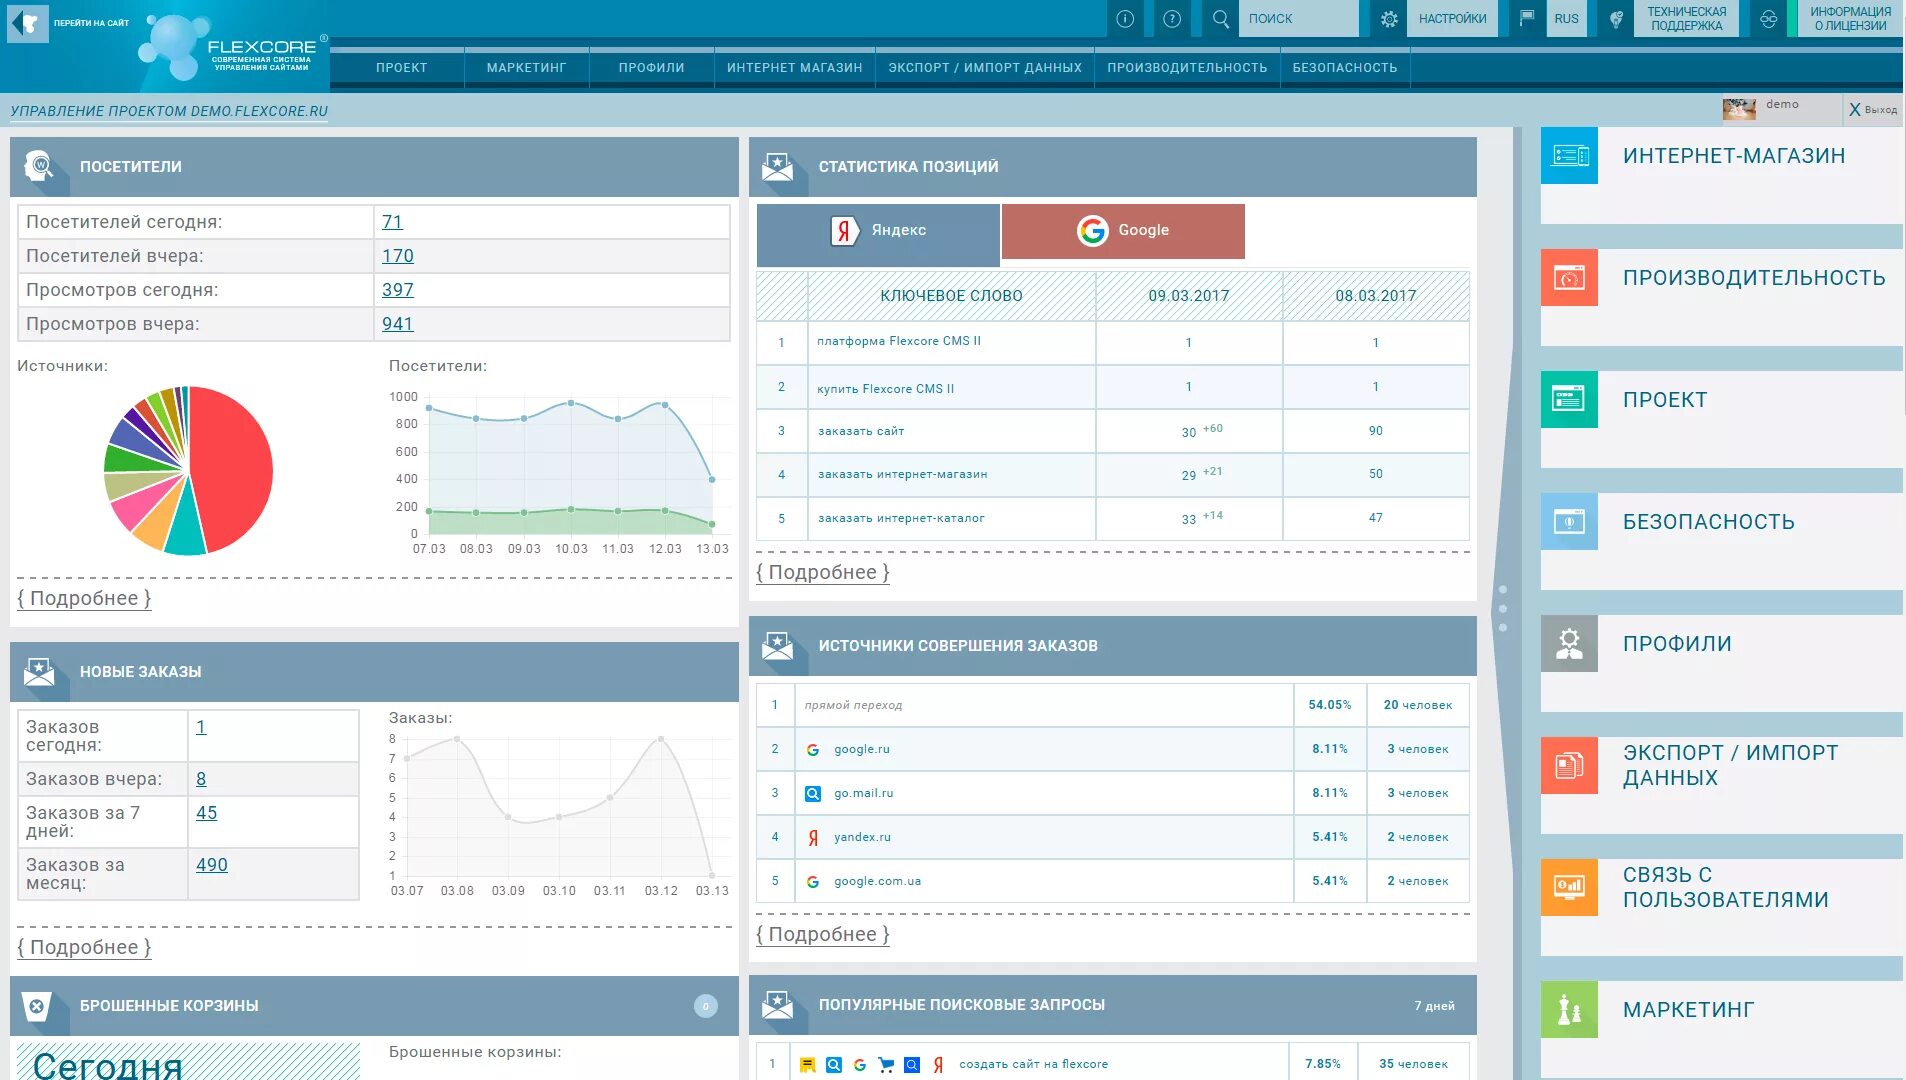The width and height of the screenshot is (1906, 1080).
Task: Open the info circle icon in header
Action: tap(1125, 18)
